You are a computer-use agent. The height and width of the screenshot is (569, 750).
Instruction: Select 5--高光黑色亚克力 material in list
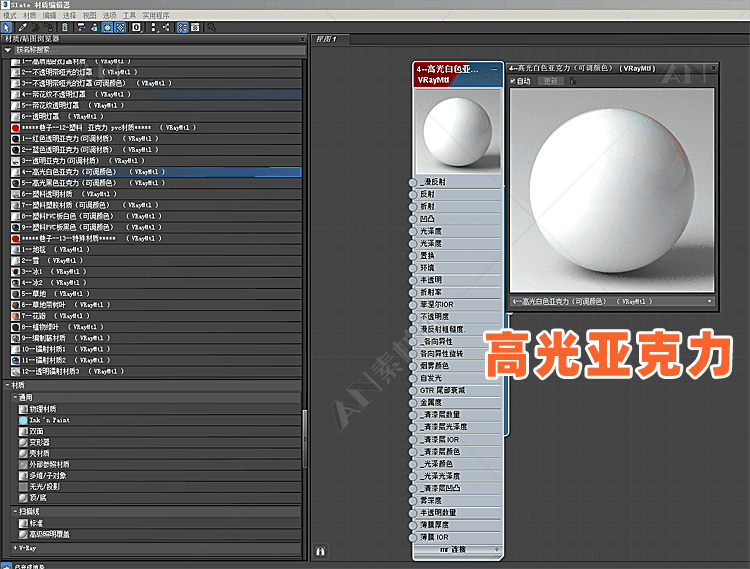82,183
